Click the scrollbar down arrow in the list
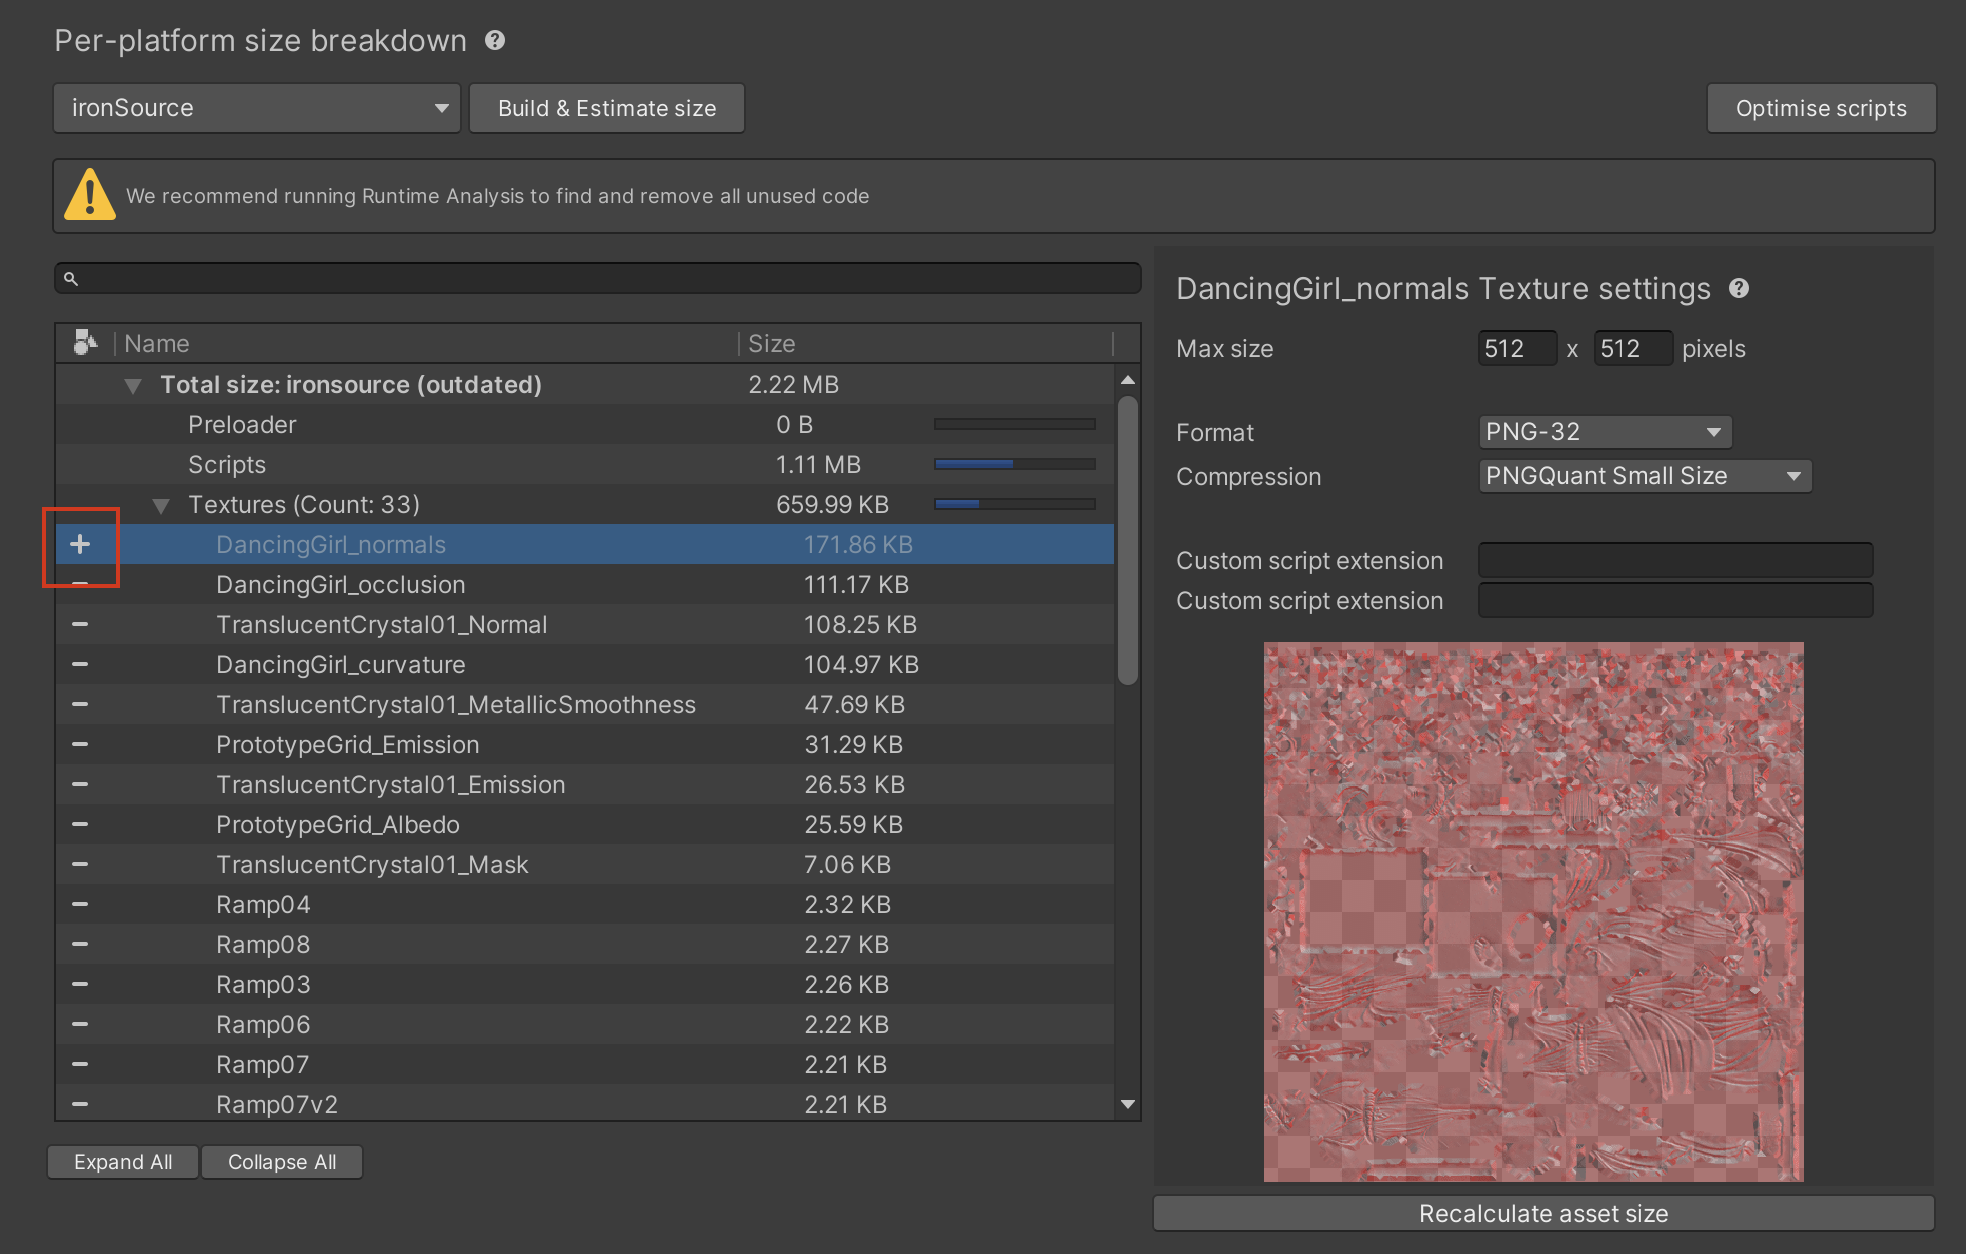Image resolution: width=1966 pixels, height=1254 pixels. point(1127,1104)
